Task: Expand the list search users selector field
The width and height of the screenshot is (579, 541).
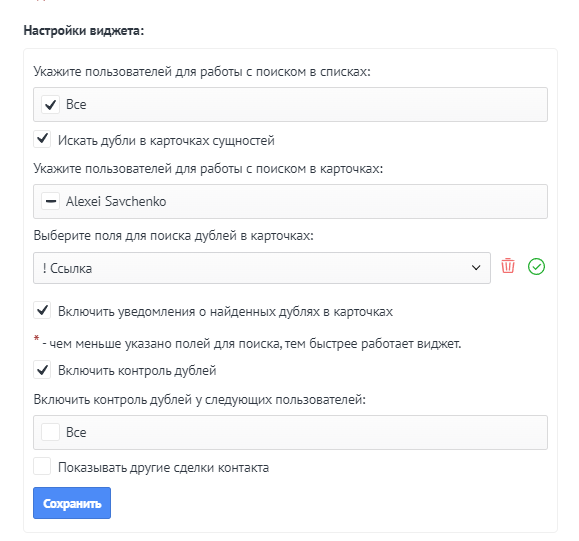Action: click(x=290, y=105)
